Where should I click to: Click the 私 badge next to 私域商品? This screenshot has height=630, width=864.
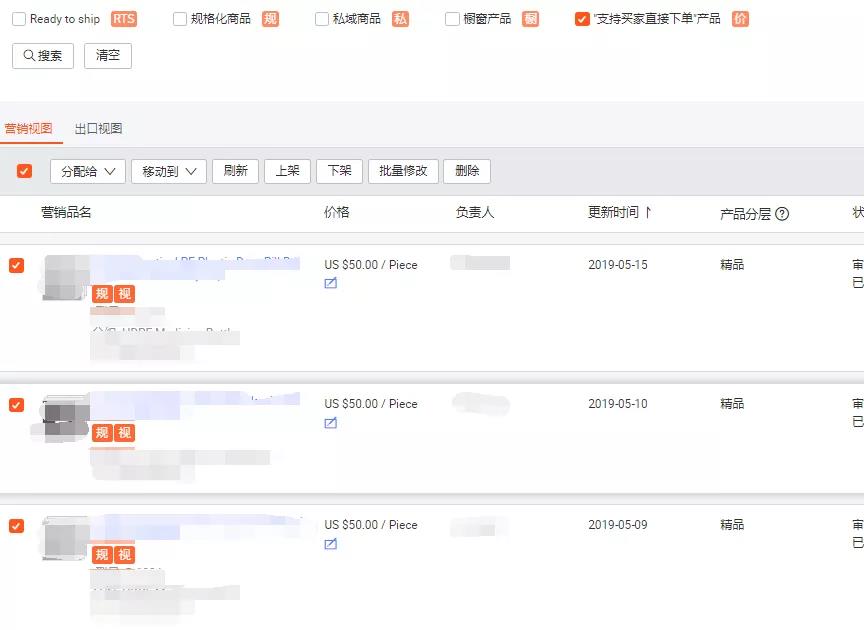(x=400, y=18)
